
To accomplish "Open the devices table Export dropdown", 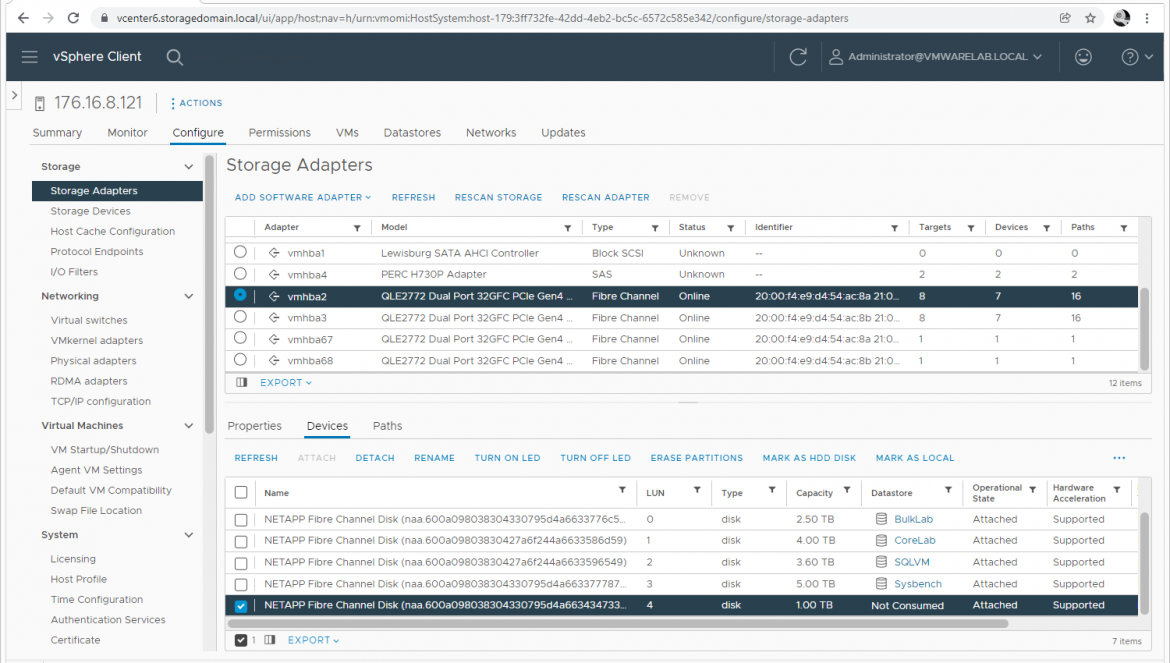I will click(313, 640).
